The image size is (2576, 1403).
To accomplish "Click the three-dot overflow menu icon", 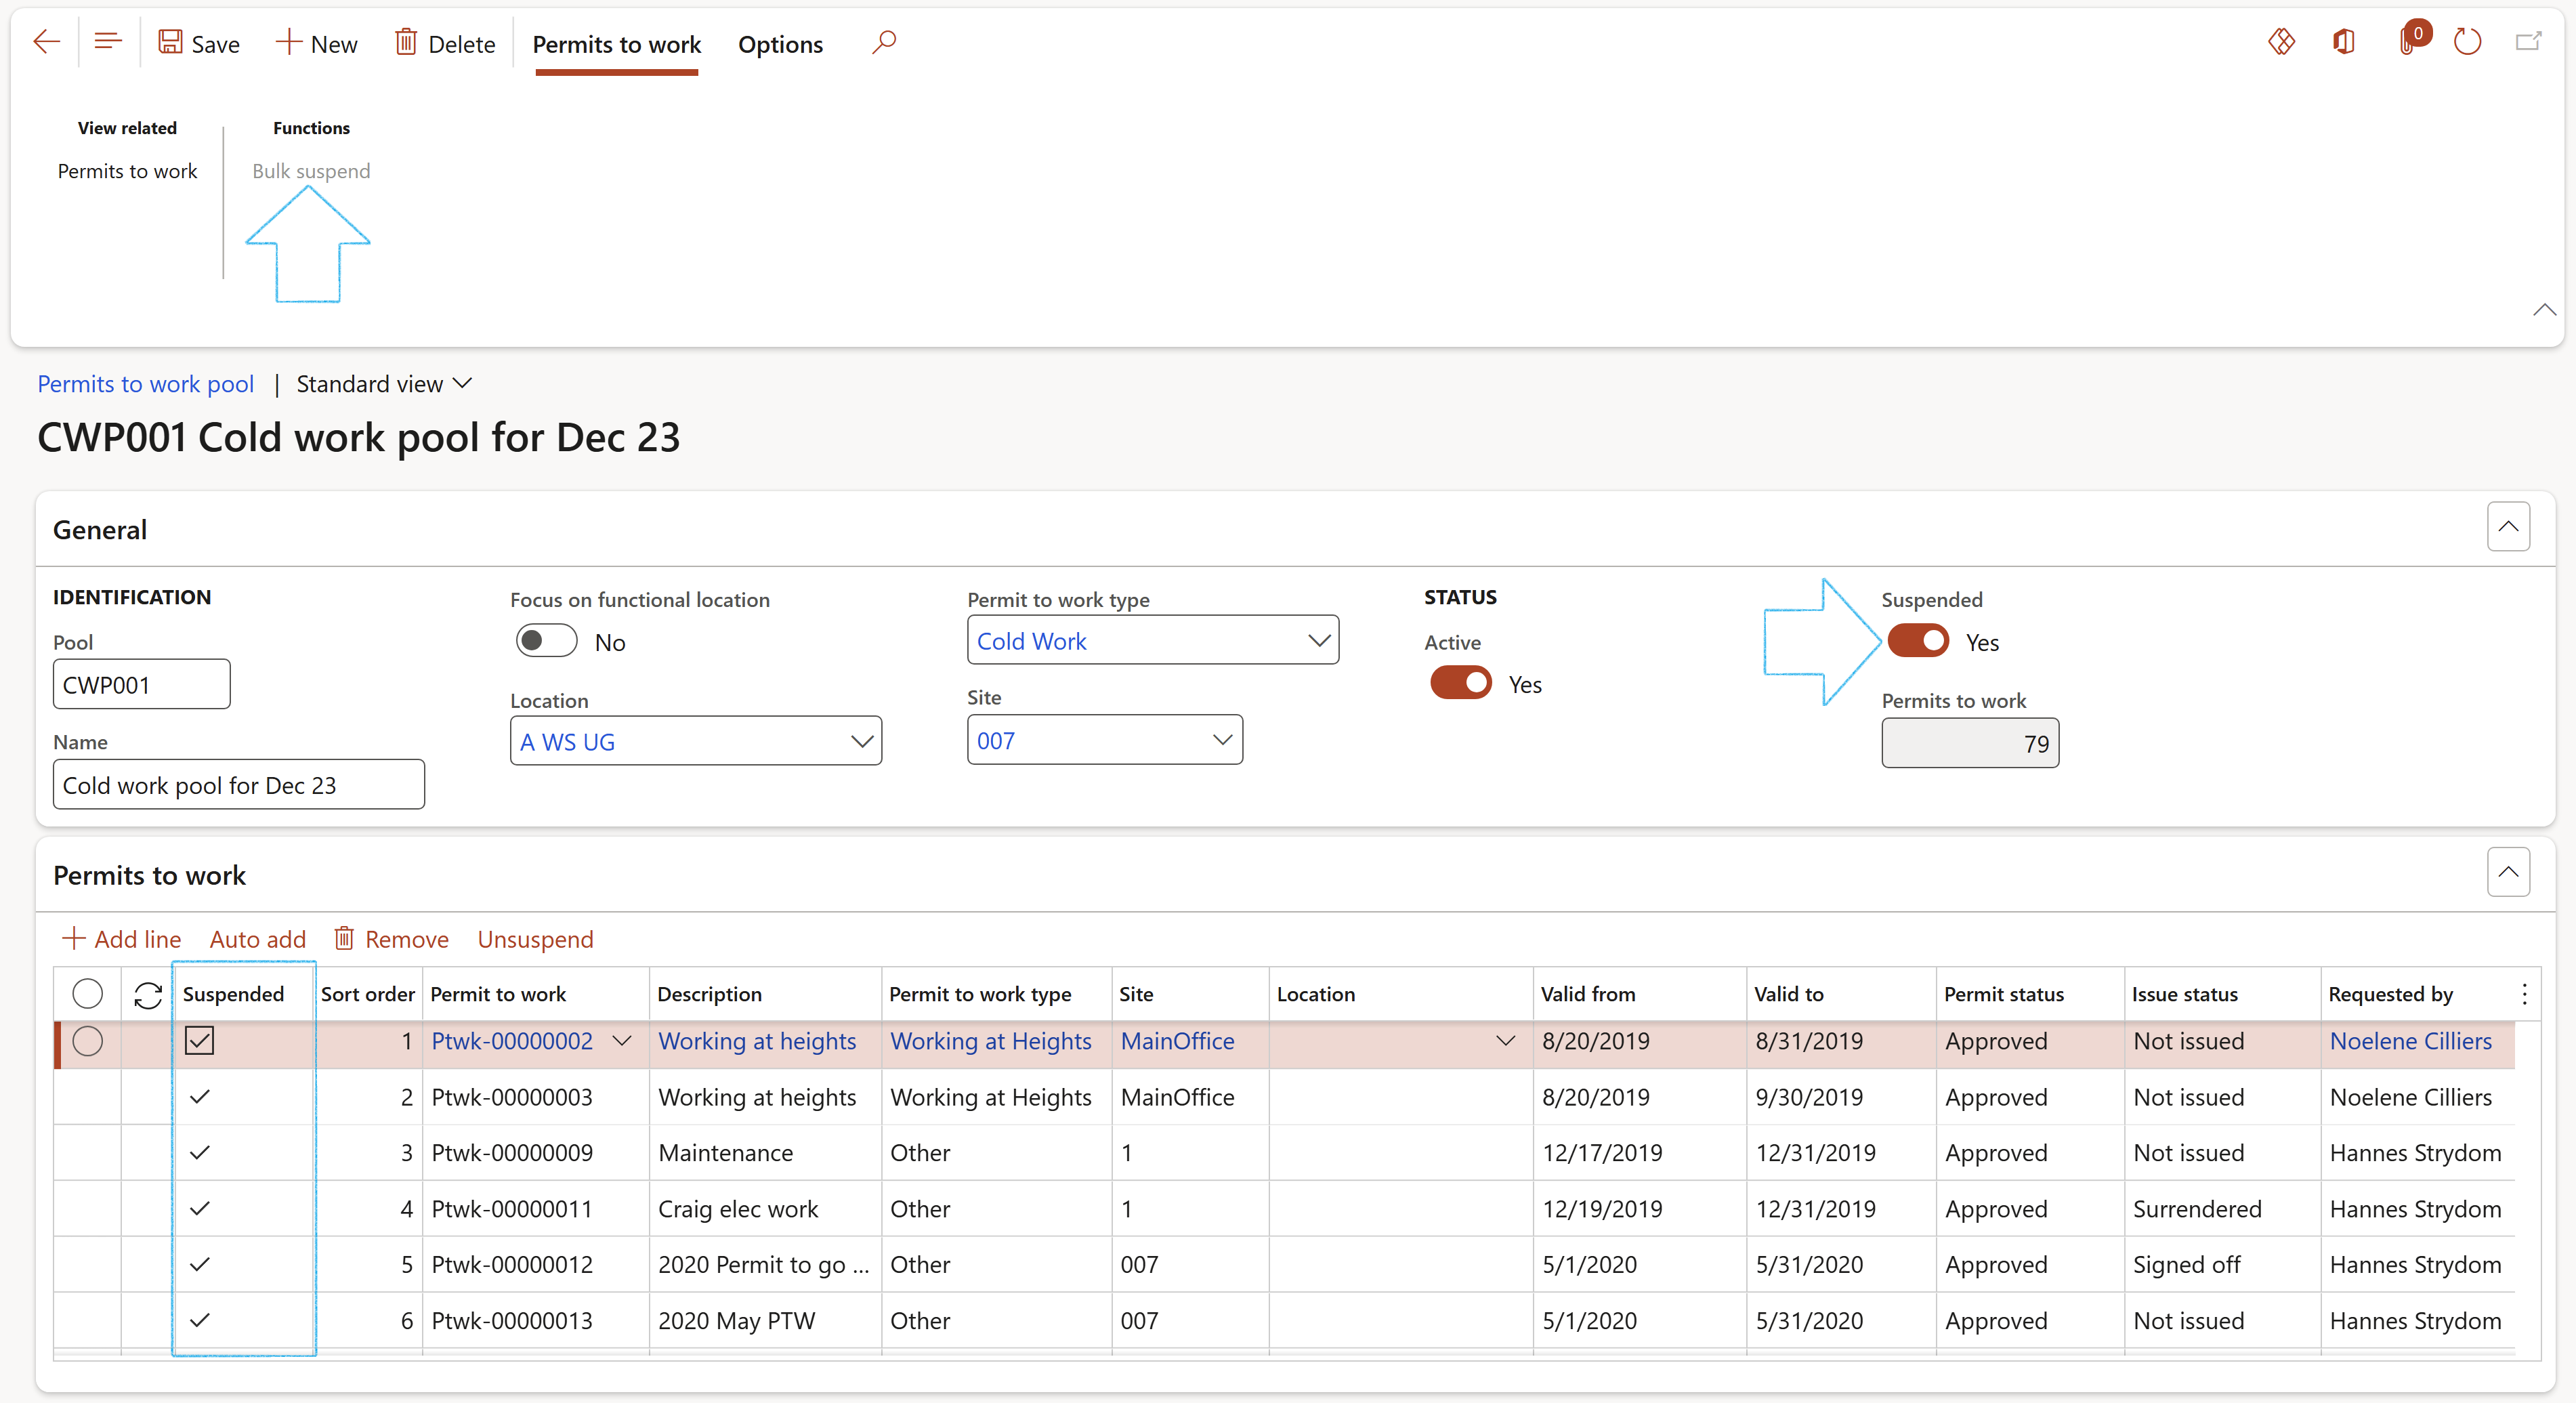I will pyautogui.click(x=2525, y=995).
